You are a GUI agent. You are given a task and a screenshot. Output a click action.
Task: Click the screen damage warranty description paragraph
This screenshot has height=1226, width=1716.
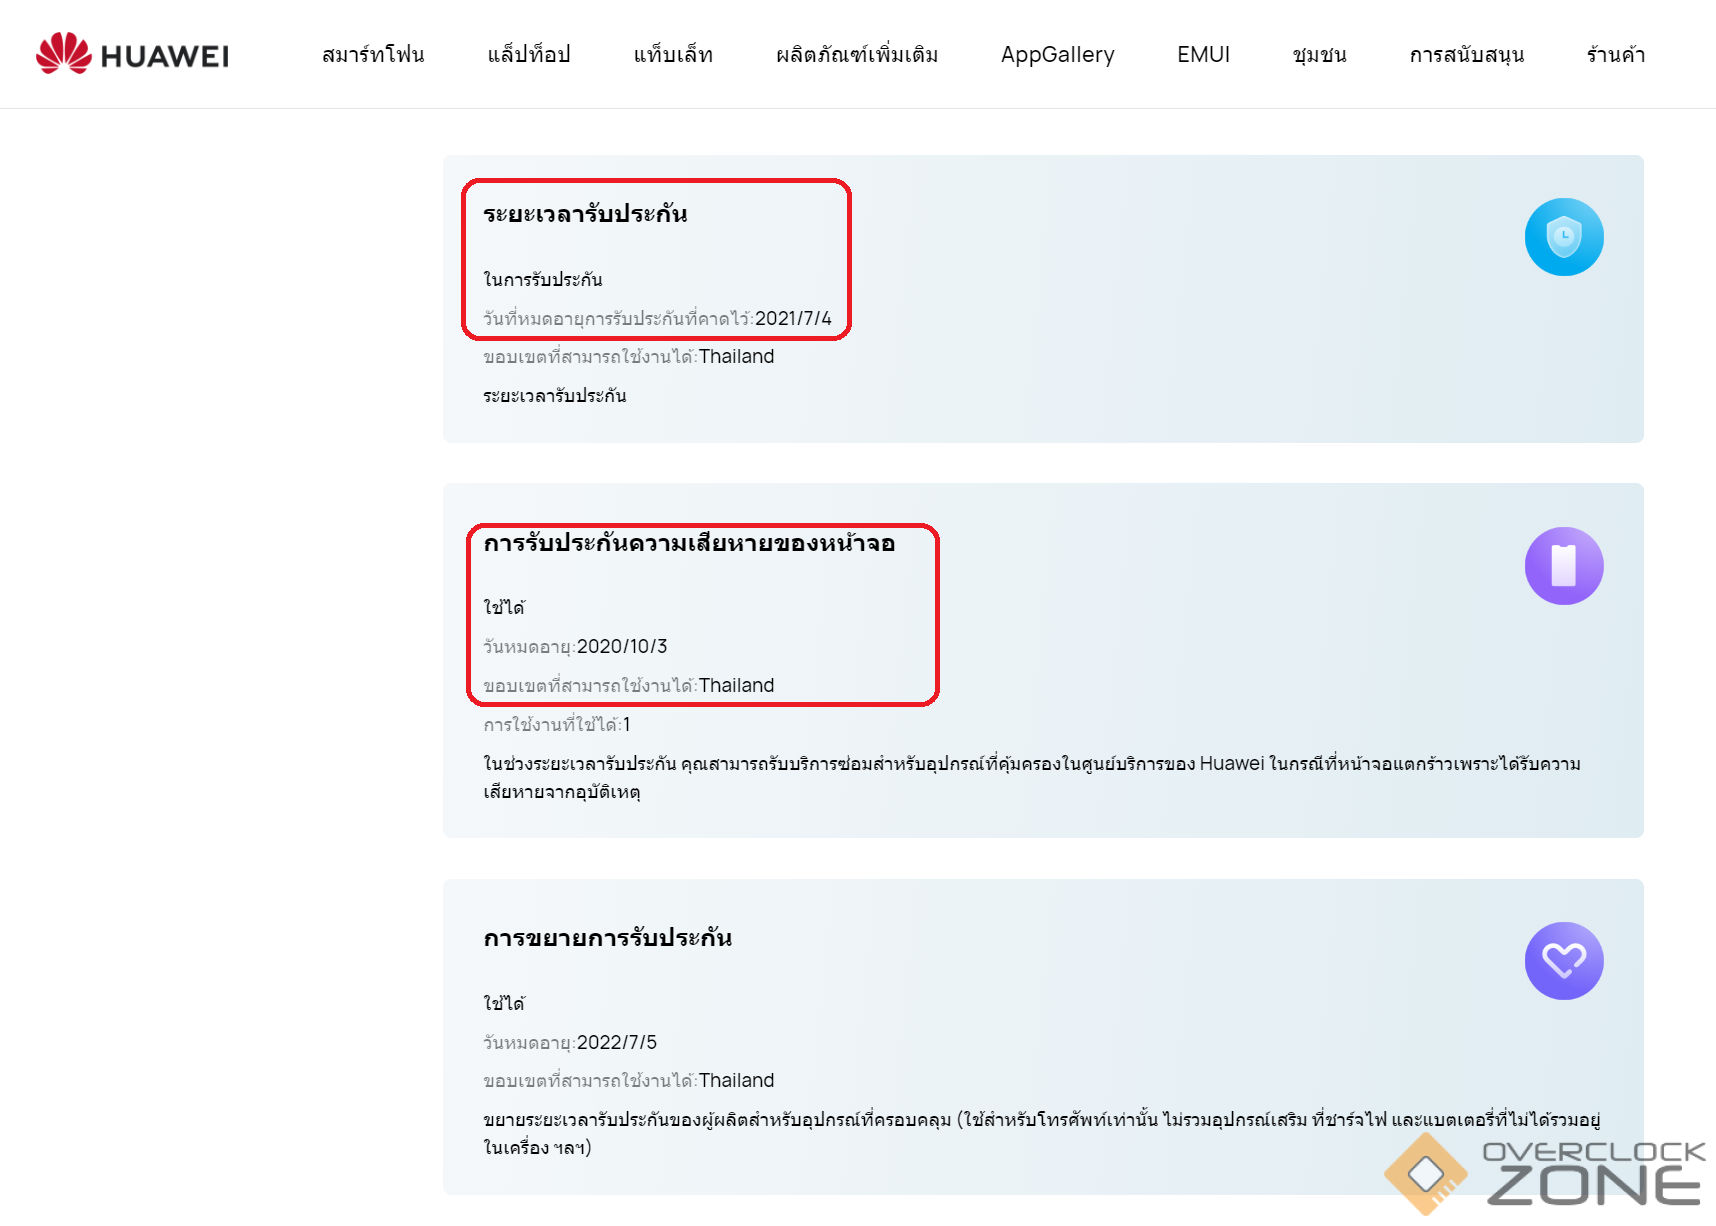pyautogui.click(x=1032, y=778)
